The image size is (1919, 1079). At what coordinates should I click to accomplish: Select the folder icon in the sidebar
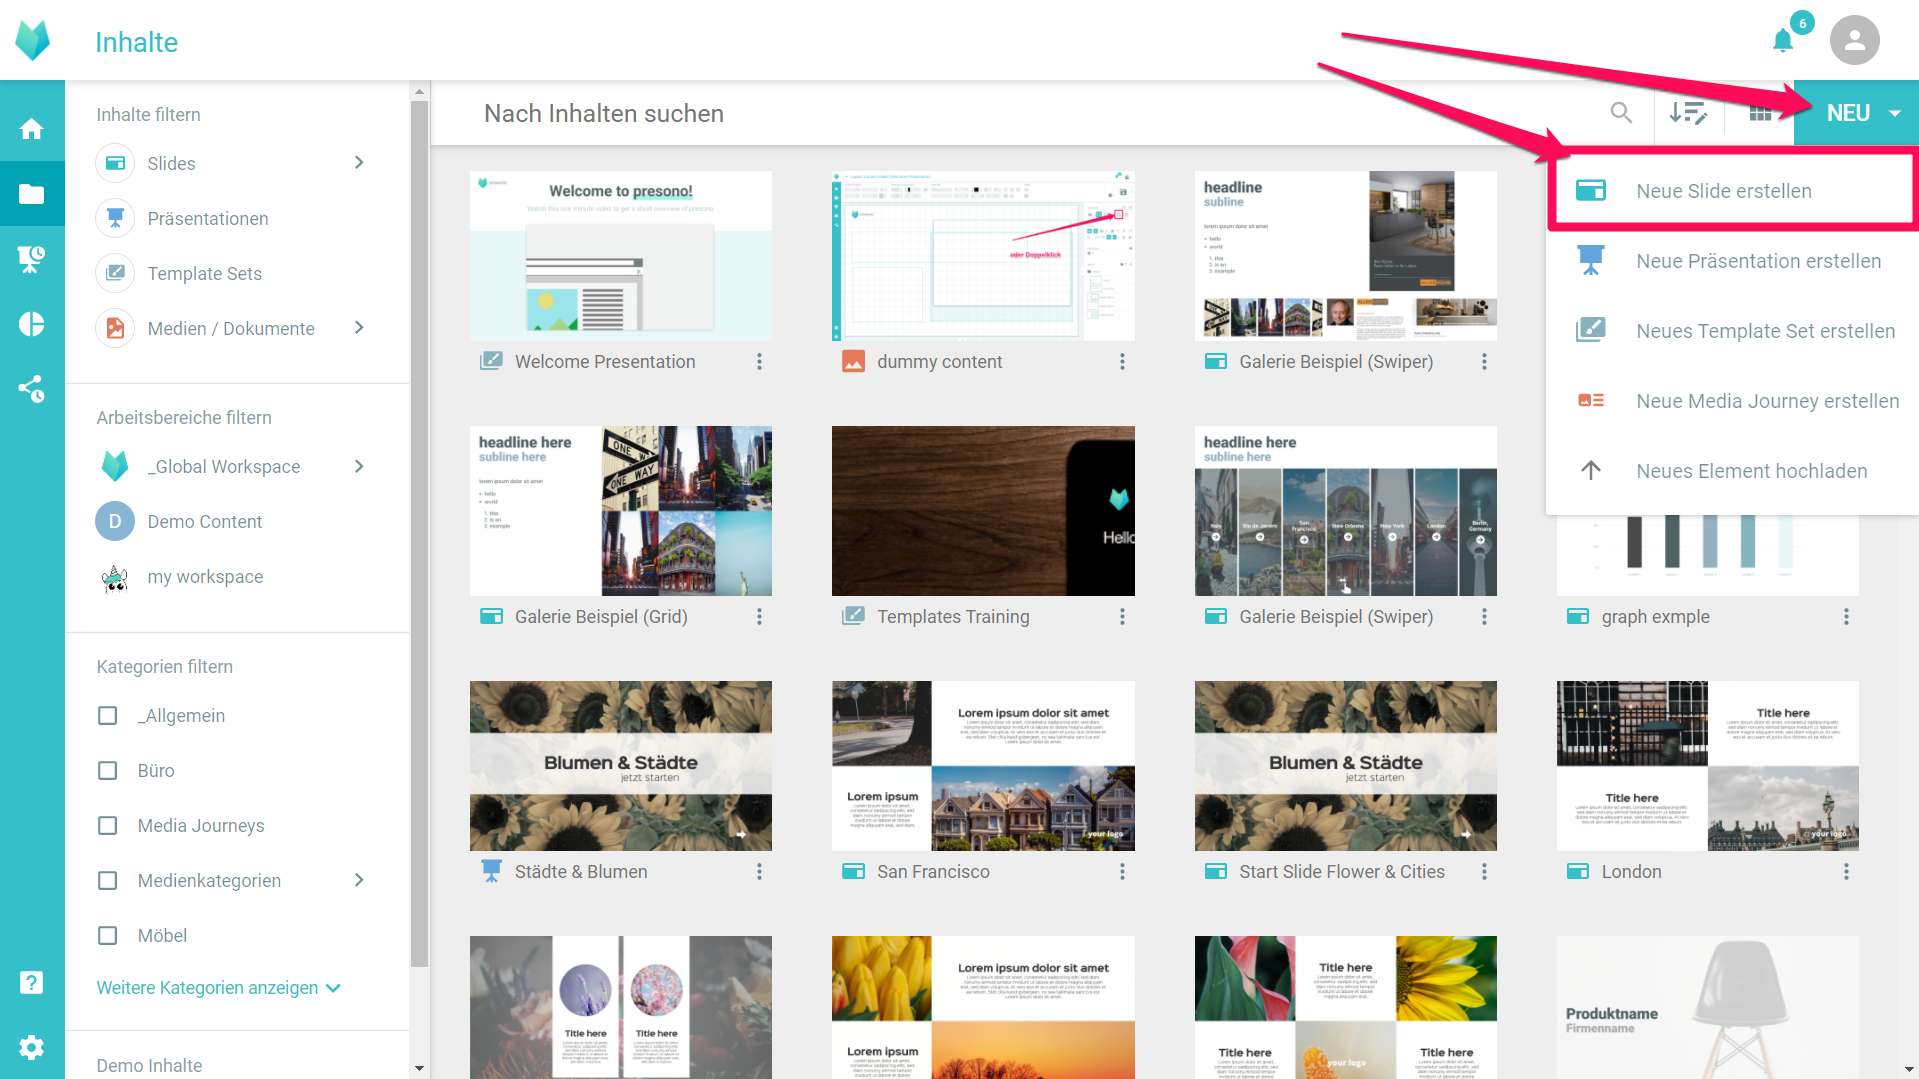[32, 193]
